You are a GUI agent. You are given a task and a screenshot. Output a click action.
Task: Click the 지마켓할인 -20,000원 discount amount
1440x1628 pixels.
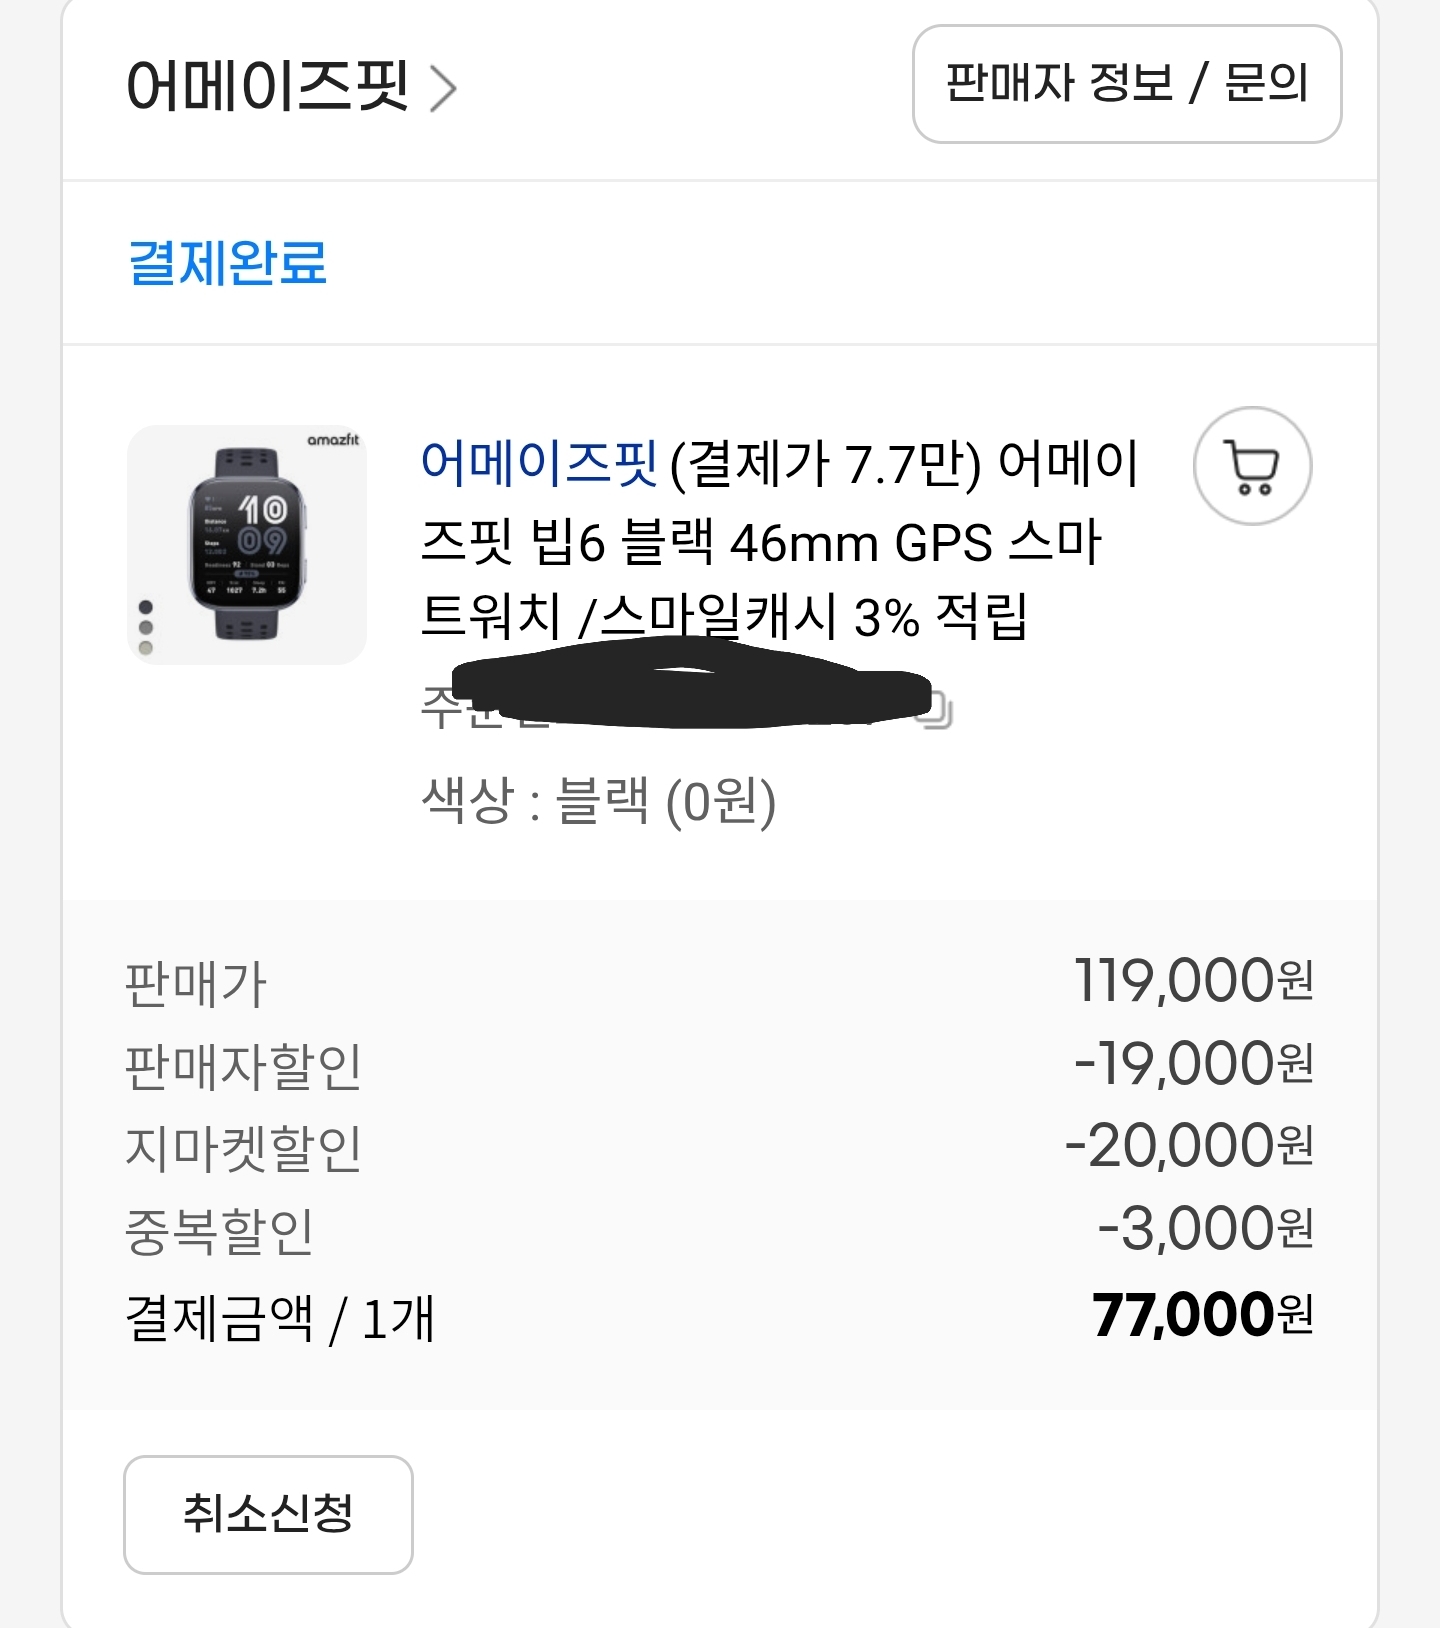[x=1188, y=1146]
